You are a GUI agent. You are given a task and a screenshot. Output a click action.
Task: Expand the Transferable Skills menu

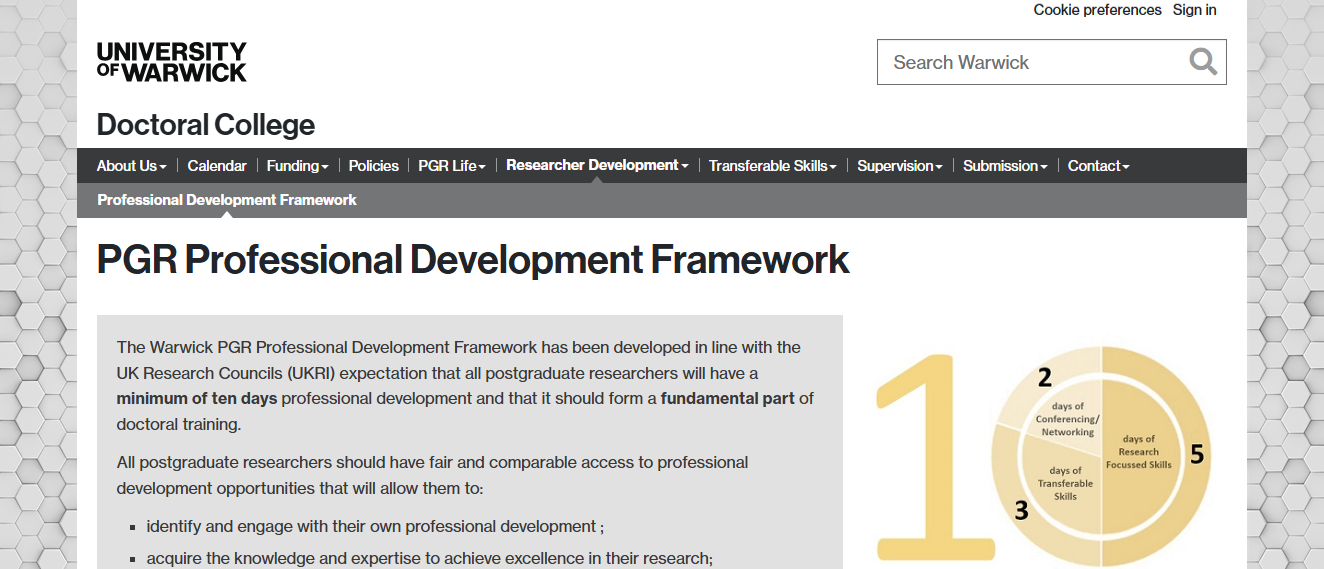click(772, 166)
